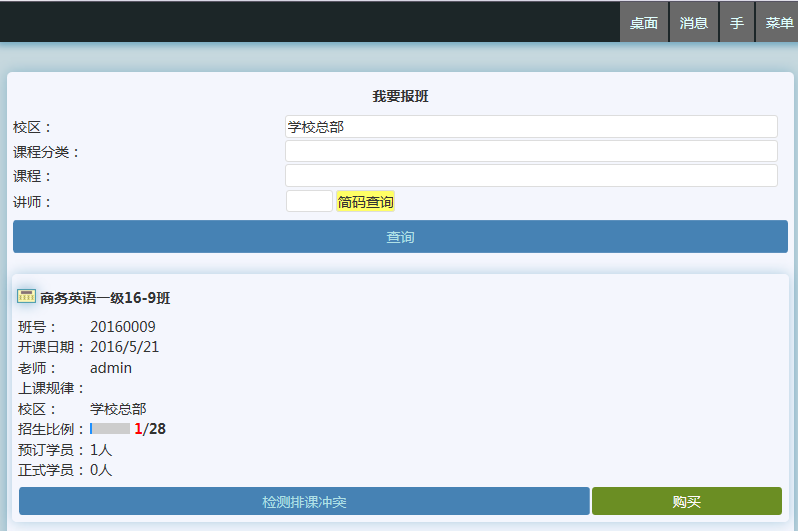Focus the short 讲师 code input box
798x531 pixels.
pyautogui.click(x=309, y=202)
